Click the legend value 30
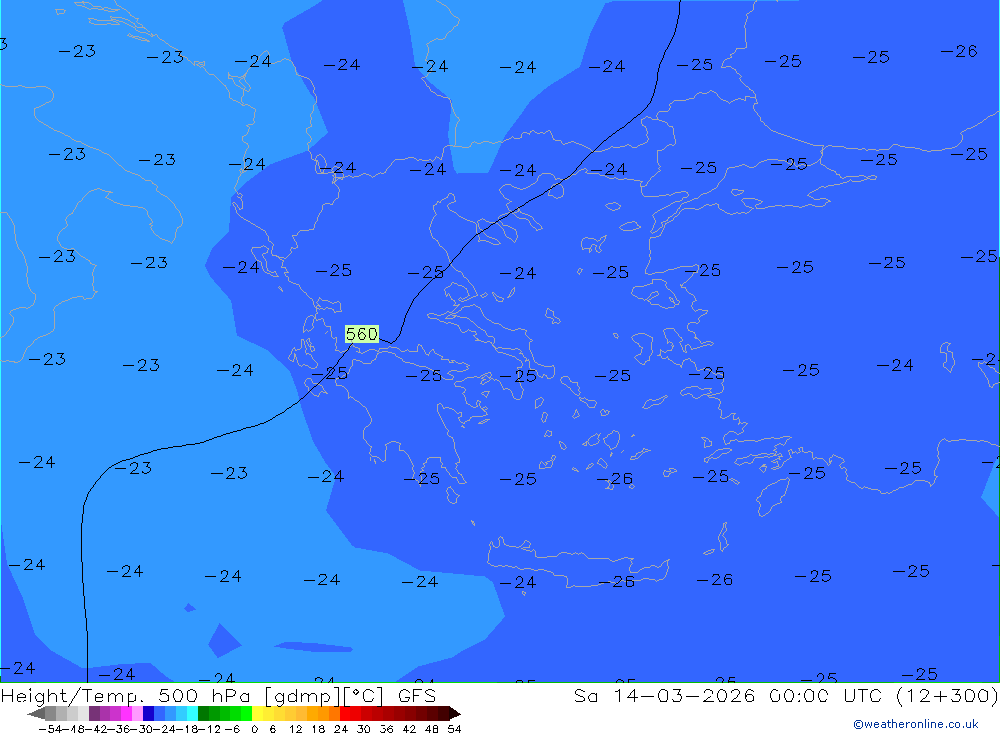 [x=364, y=729]
